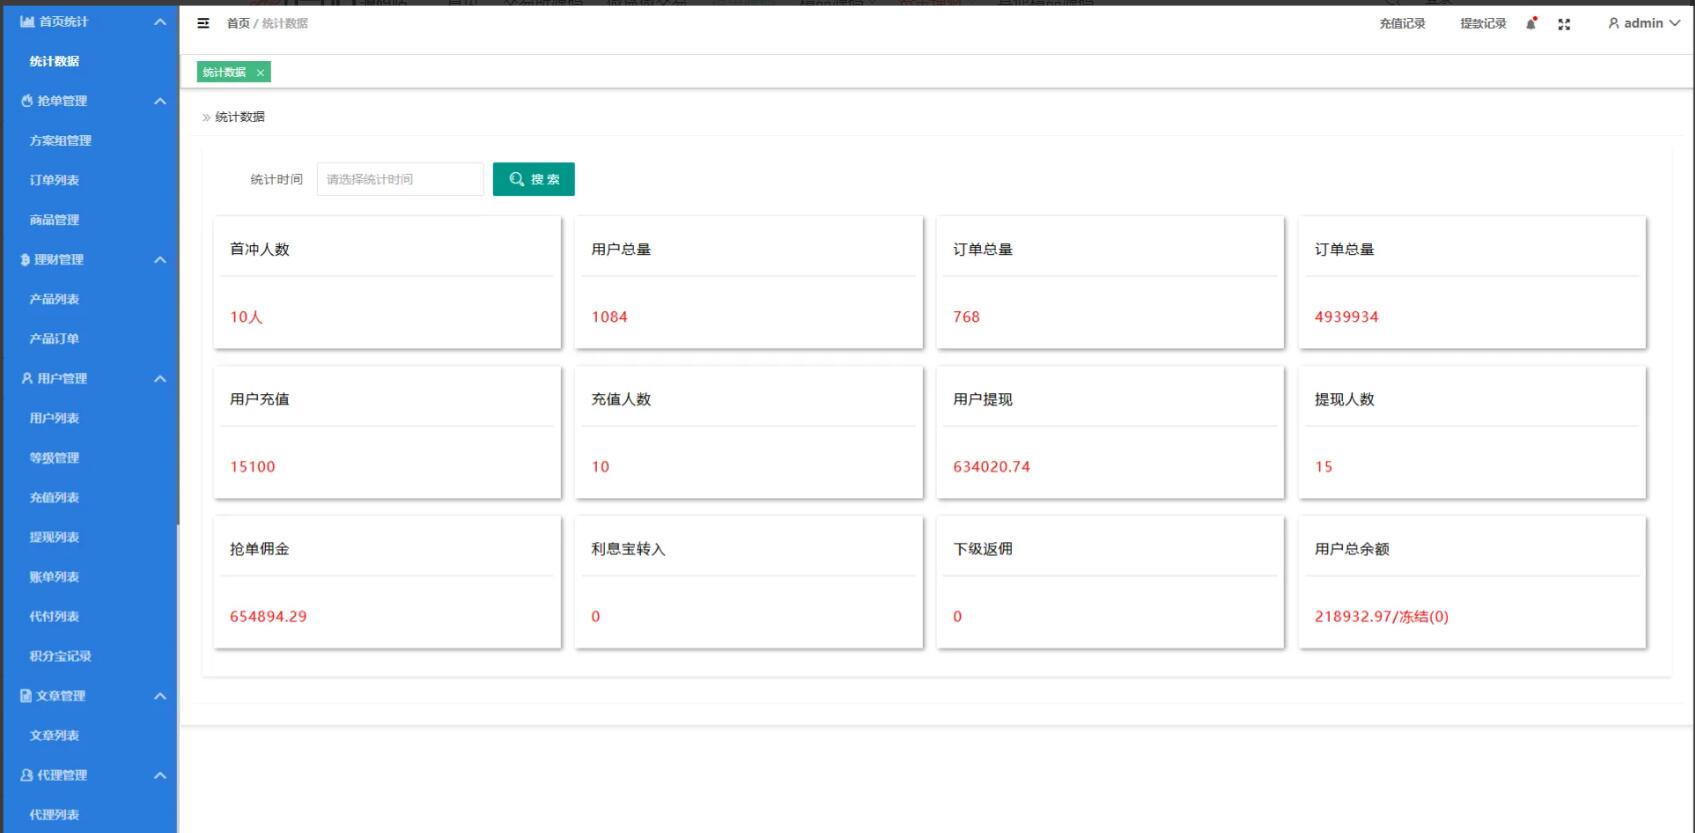Collapse the 首页统计 menu chevron
The width and height of the screenshot is (1695, 833).
[x=160, y=22]
